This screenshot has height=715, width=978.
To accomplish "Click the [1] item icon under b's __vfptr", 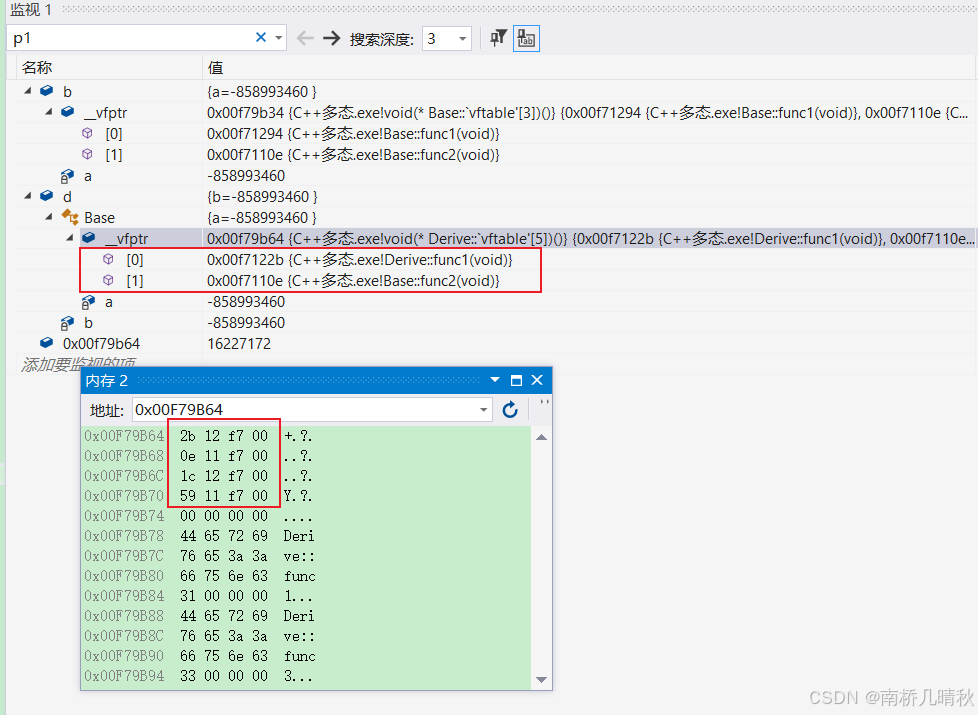I will tap(87, 154).
